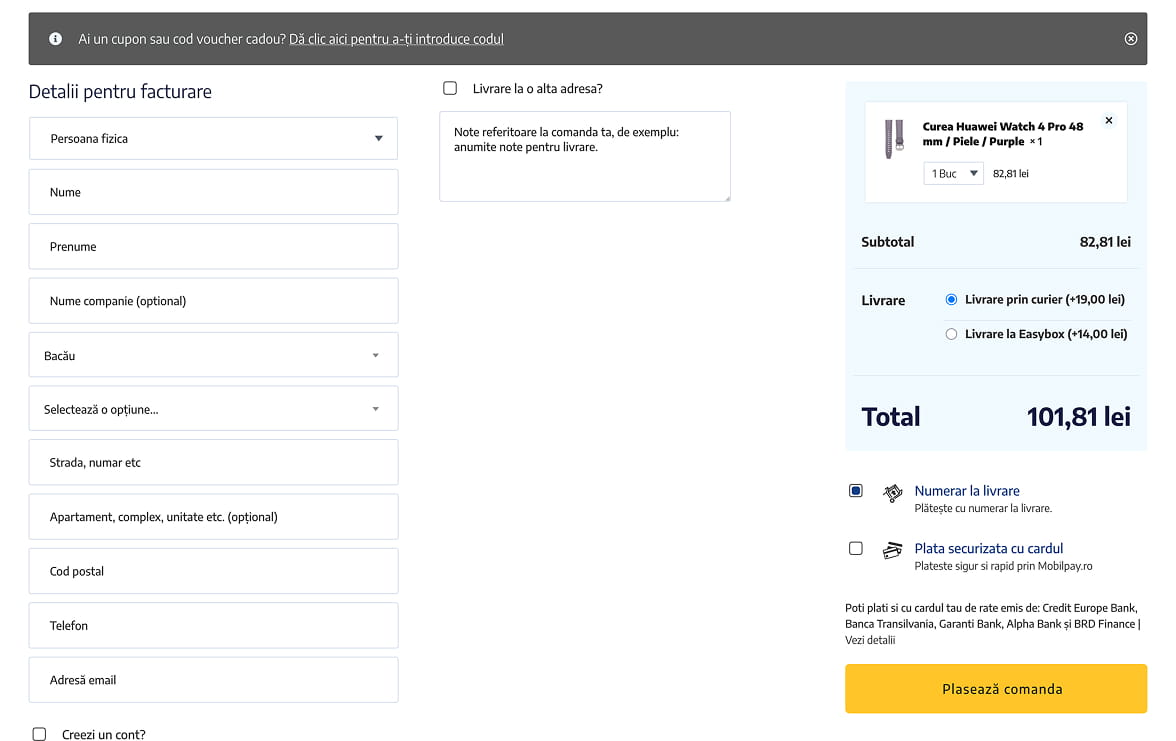Enable delivery to a different address
This screenshot has width=1176, height=741.
450,89
